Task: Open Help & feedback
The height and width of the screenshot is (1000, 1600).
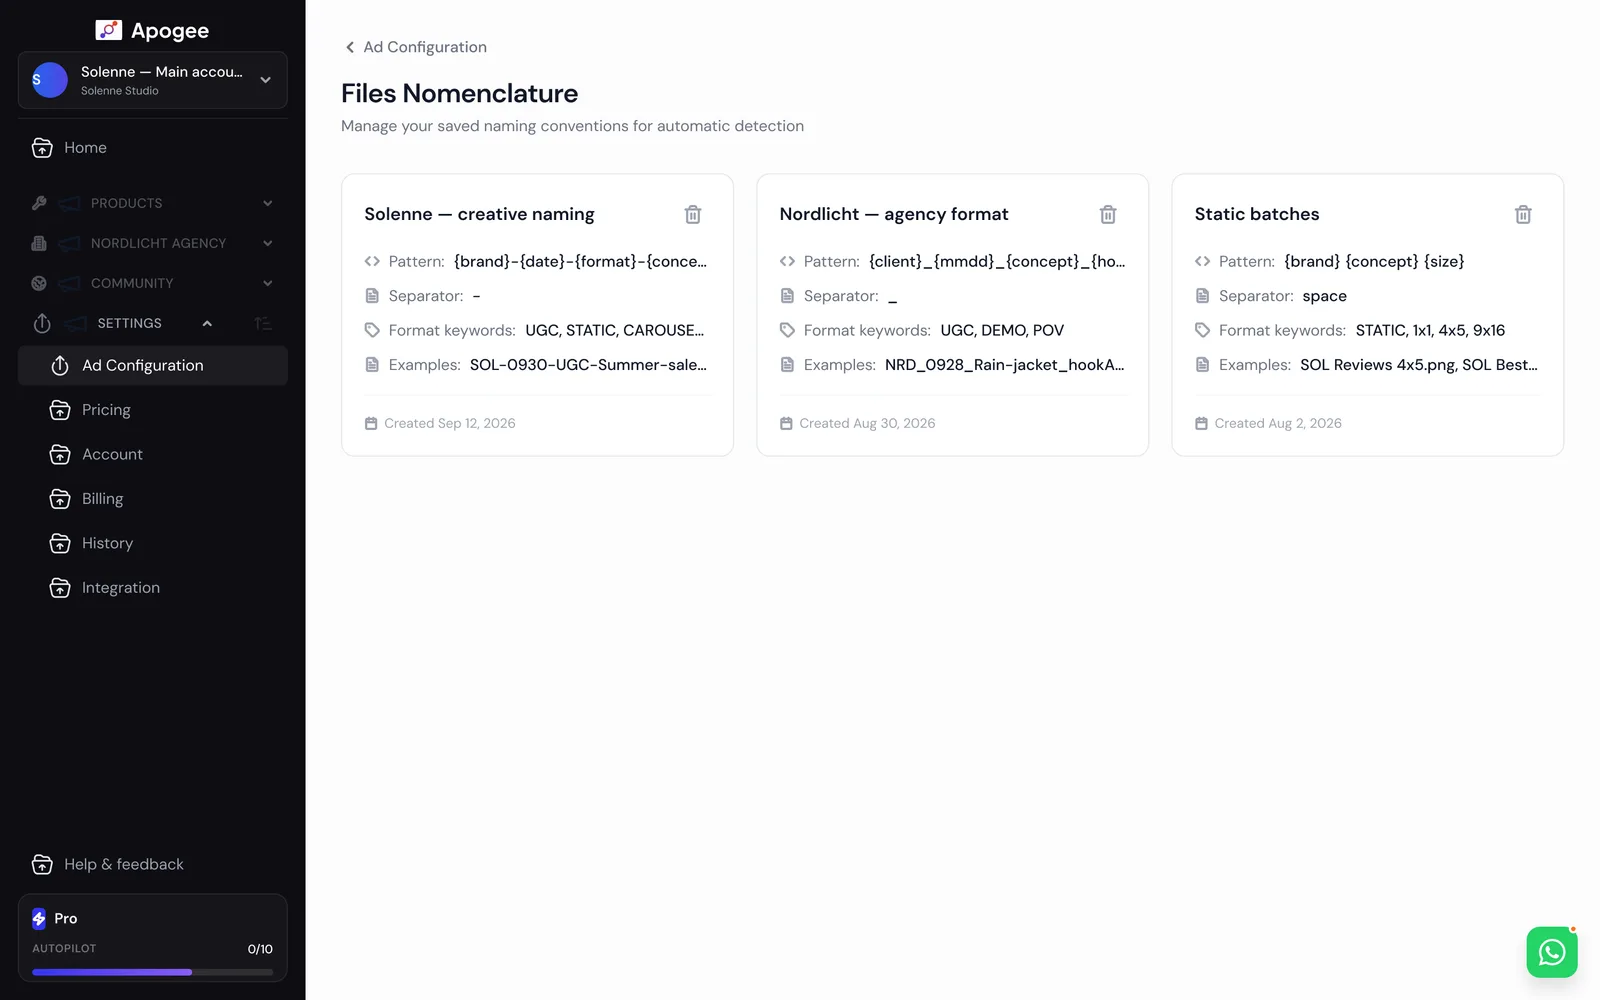Action: pyautogui.click(x=153, y=864)
